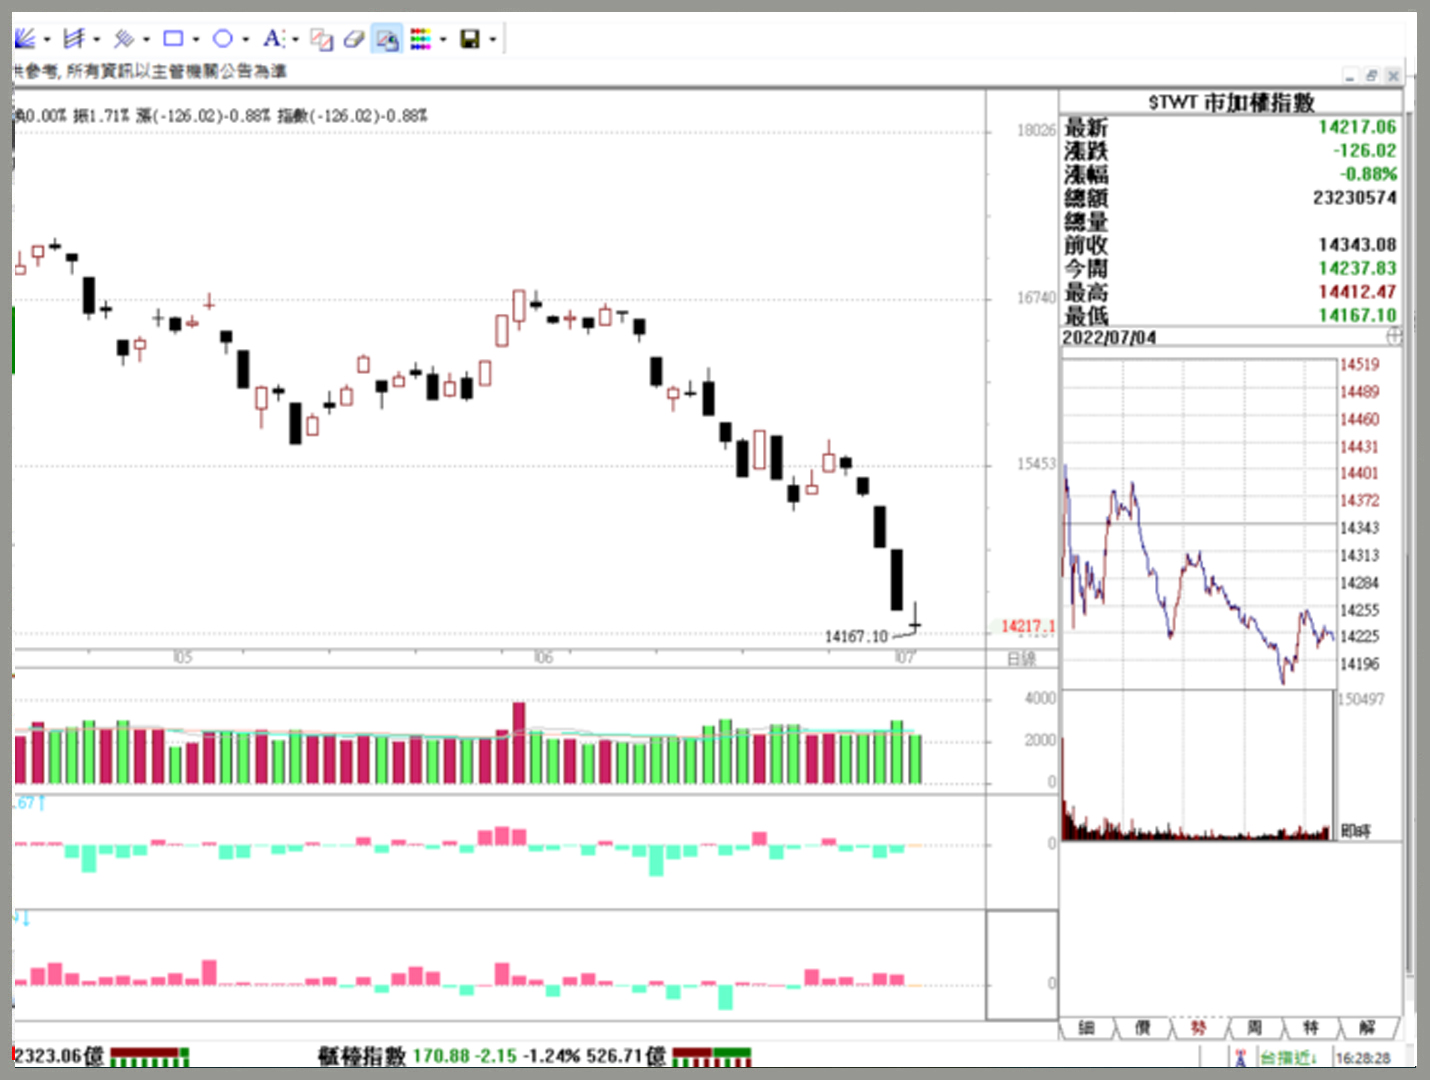Image resolution: width=1430 pixels, height=1080 pixels.
Task: Click the intraday minute price chart
Action: coord(1198,522)
